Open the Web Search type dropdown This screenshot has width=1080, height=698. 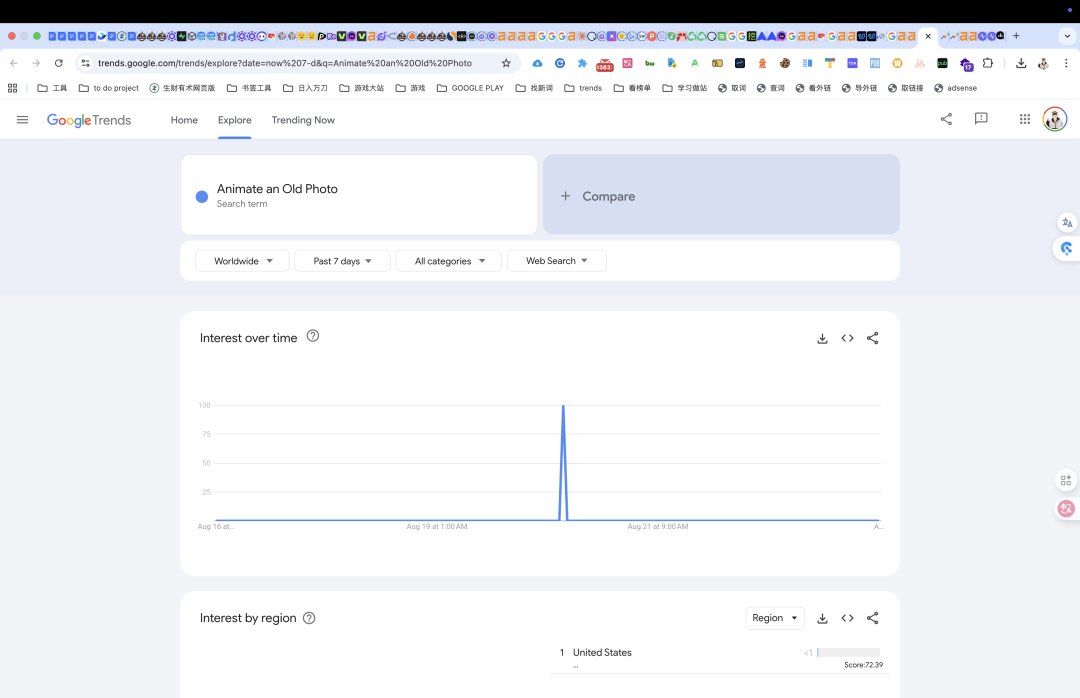pyautogui.click(x=557, y=260)
